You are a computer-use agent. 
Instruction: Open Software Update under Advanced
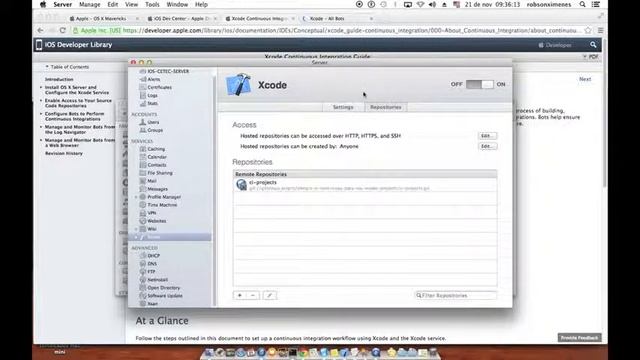tap(164, 296)
